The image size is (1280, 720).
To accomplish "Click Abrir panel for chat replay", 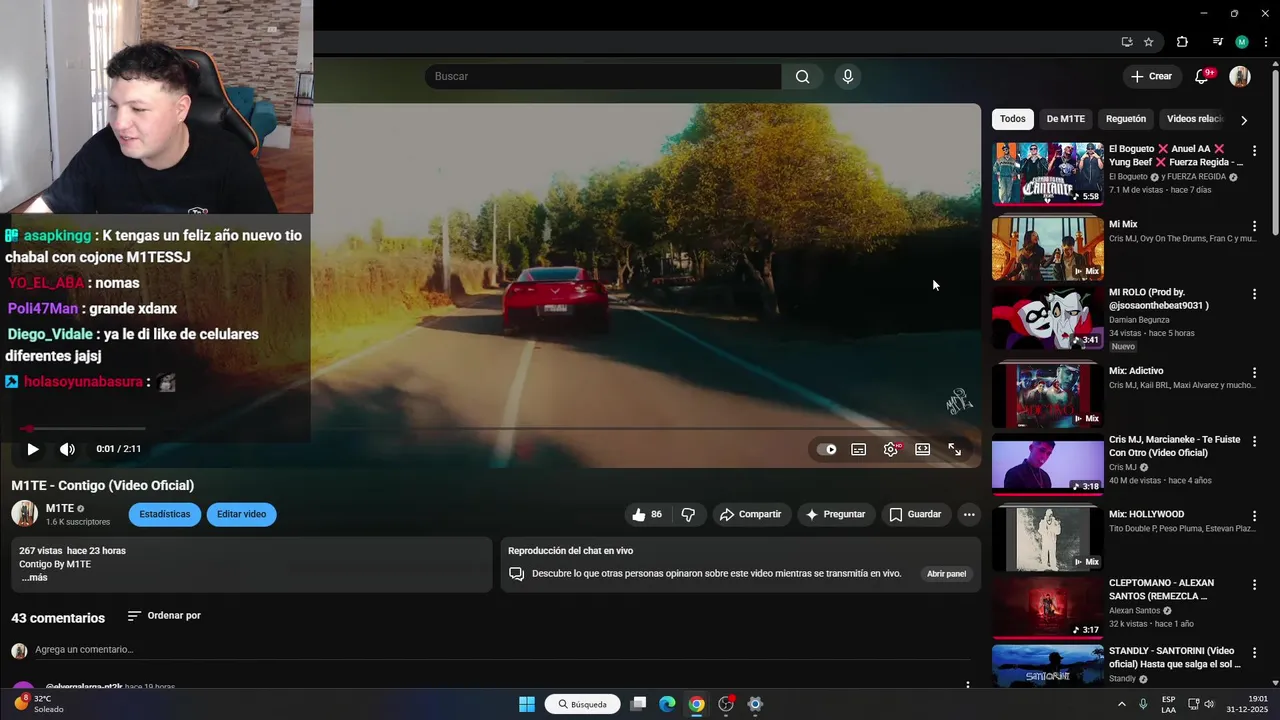I will tap(946, 574).
